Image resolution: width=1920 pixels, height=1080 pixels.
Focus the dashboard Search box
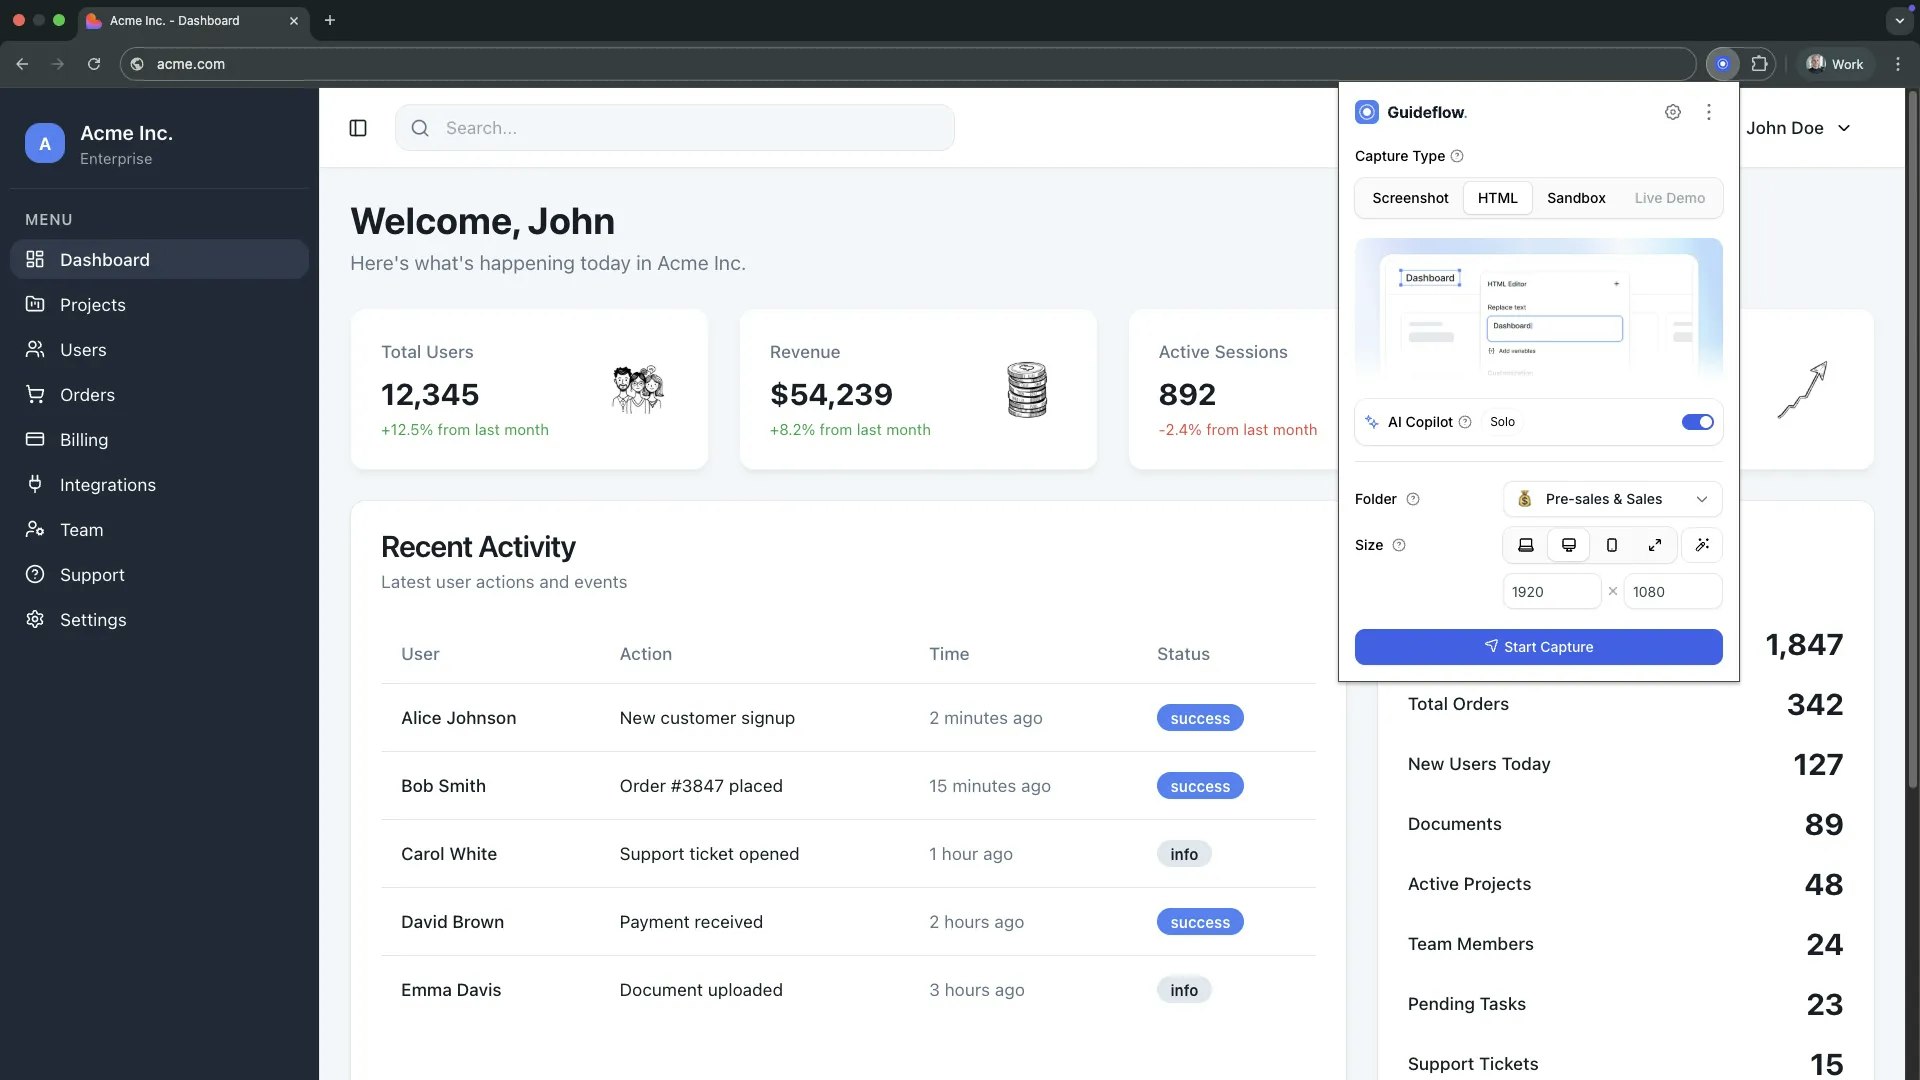click(675, 128)
